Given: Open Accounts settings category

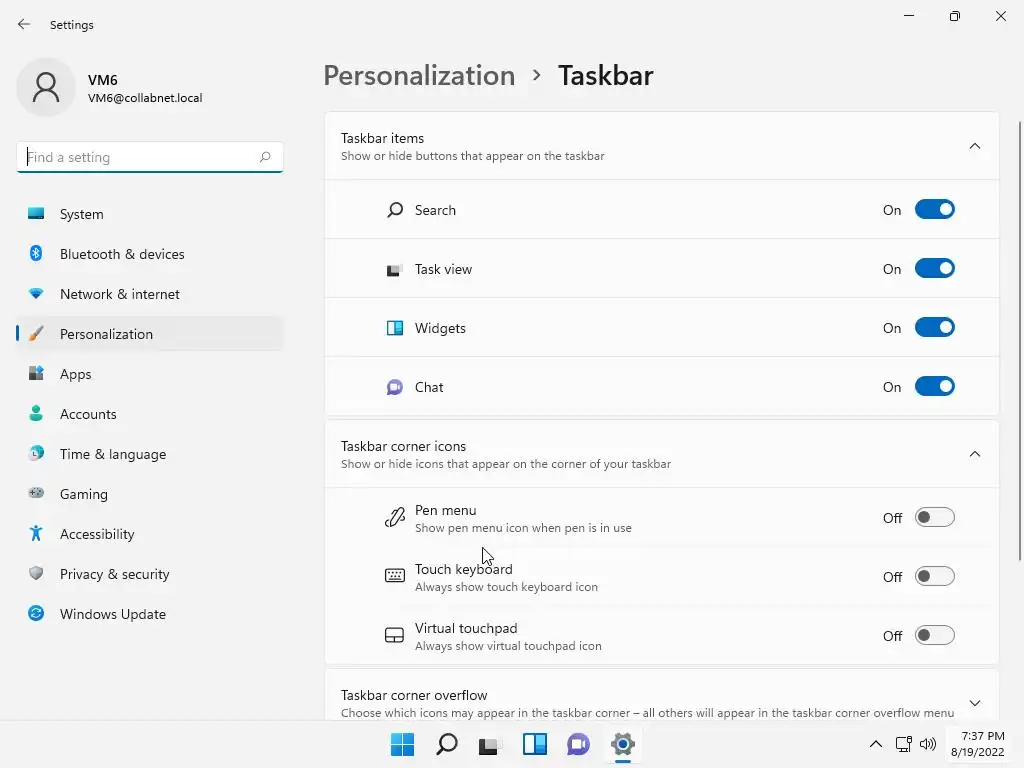Looking at the screenshot, I should pyautogui.click(x=150, y=413).
